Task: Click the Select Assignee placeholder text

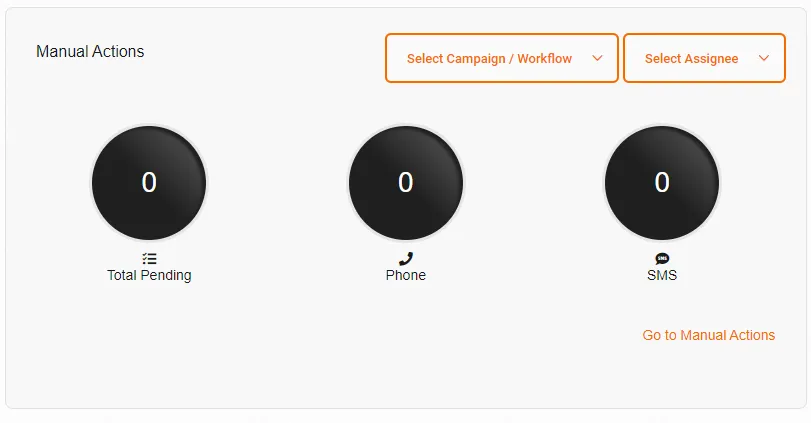Action: [692, 58]
